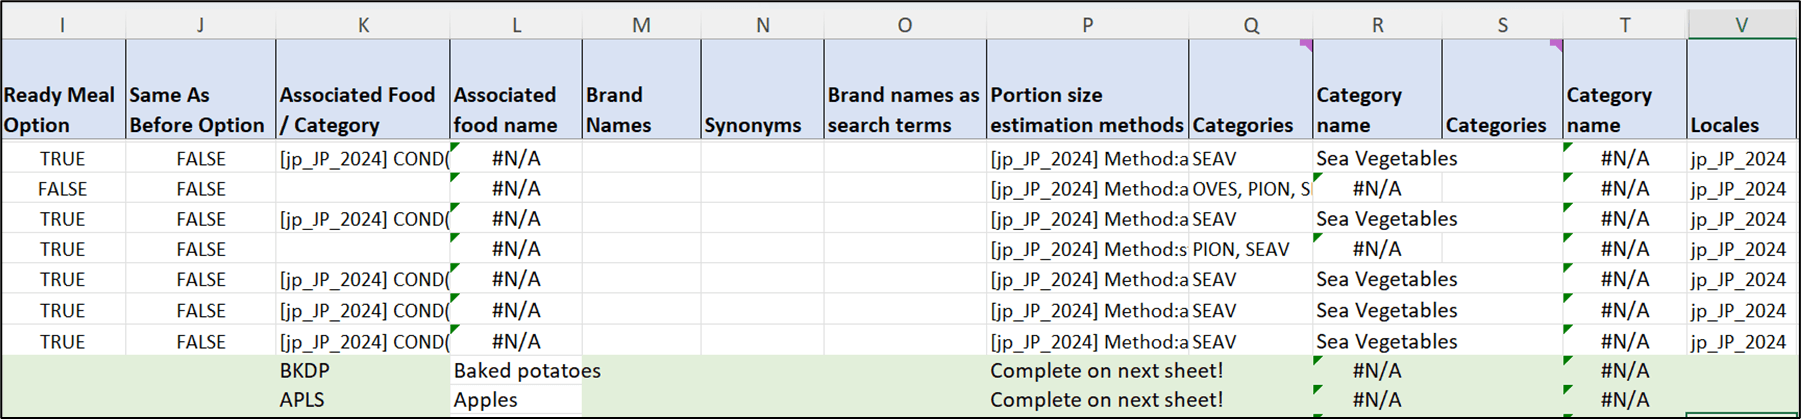
Task: Click 'Complete on next sheet!' in the APLS row
Action: coord(1087,400)
